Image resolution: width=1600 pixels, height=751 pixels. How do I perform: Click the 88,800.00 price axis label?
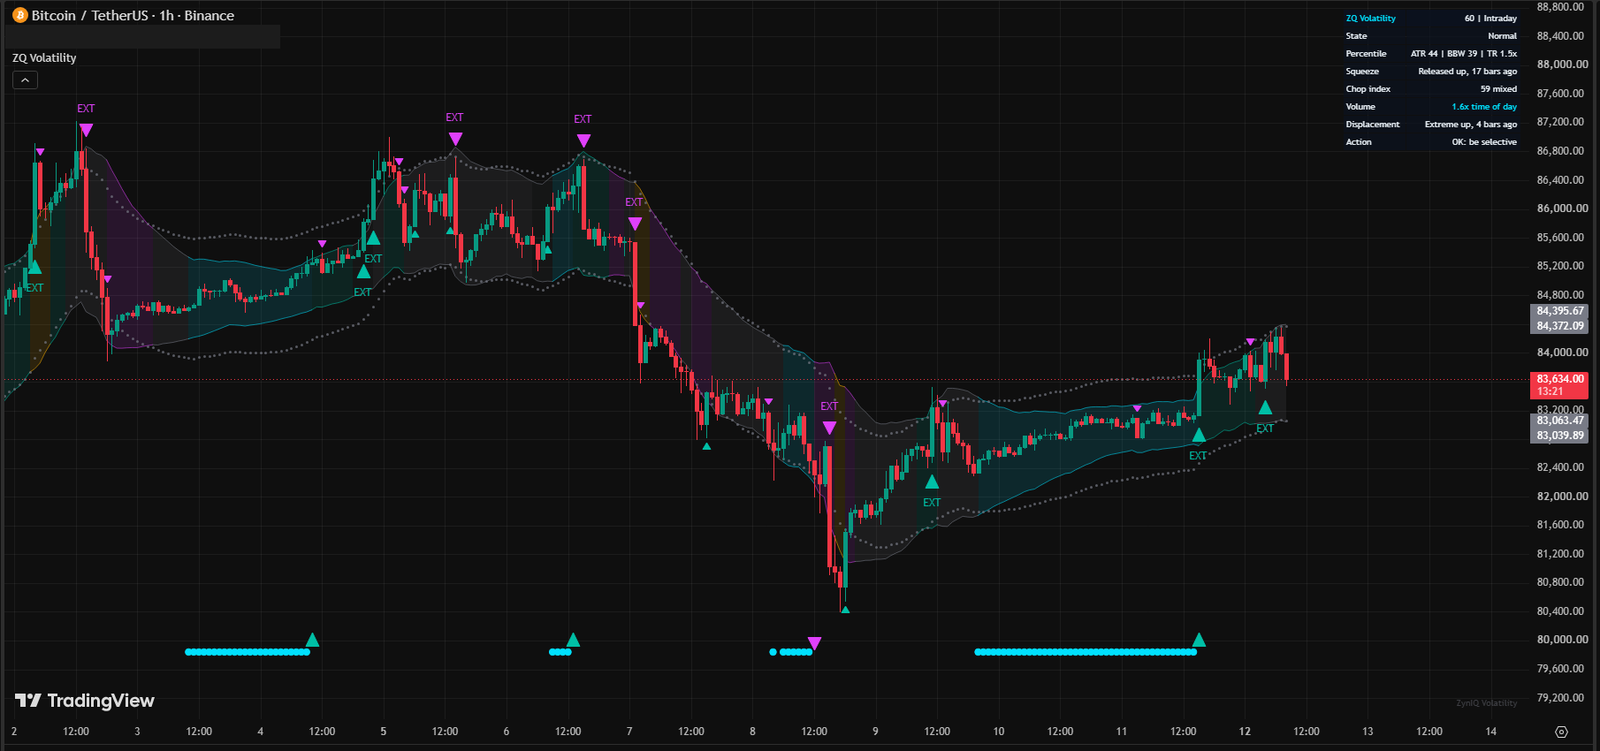point(1560,7)
